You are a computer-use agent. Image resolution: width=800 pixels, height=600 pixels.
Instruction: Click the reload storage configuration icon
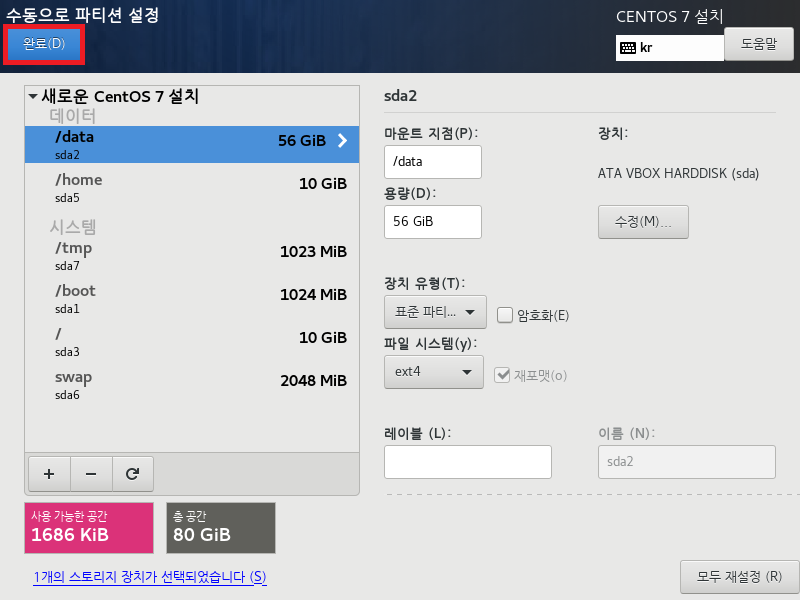tap(133, 474)
